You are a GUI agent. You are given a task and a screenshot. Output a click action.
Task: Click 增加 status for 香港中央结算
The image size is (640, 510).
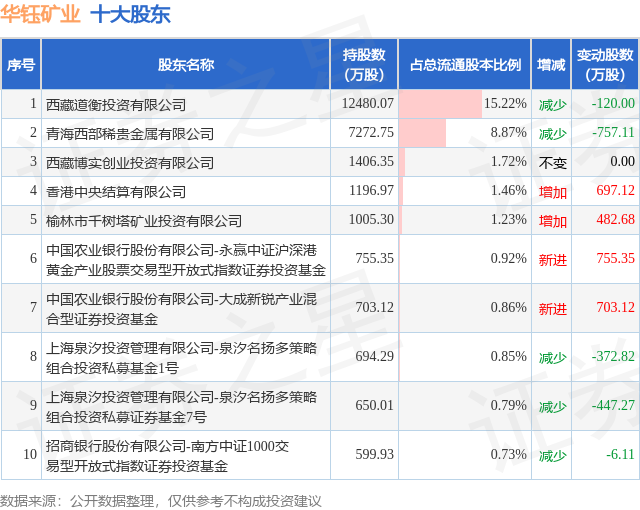tap(552, 192)
